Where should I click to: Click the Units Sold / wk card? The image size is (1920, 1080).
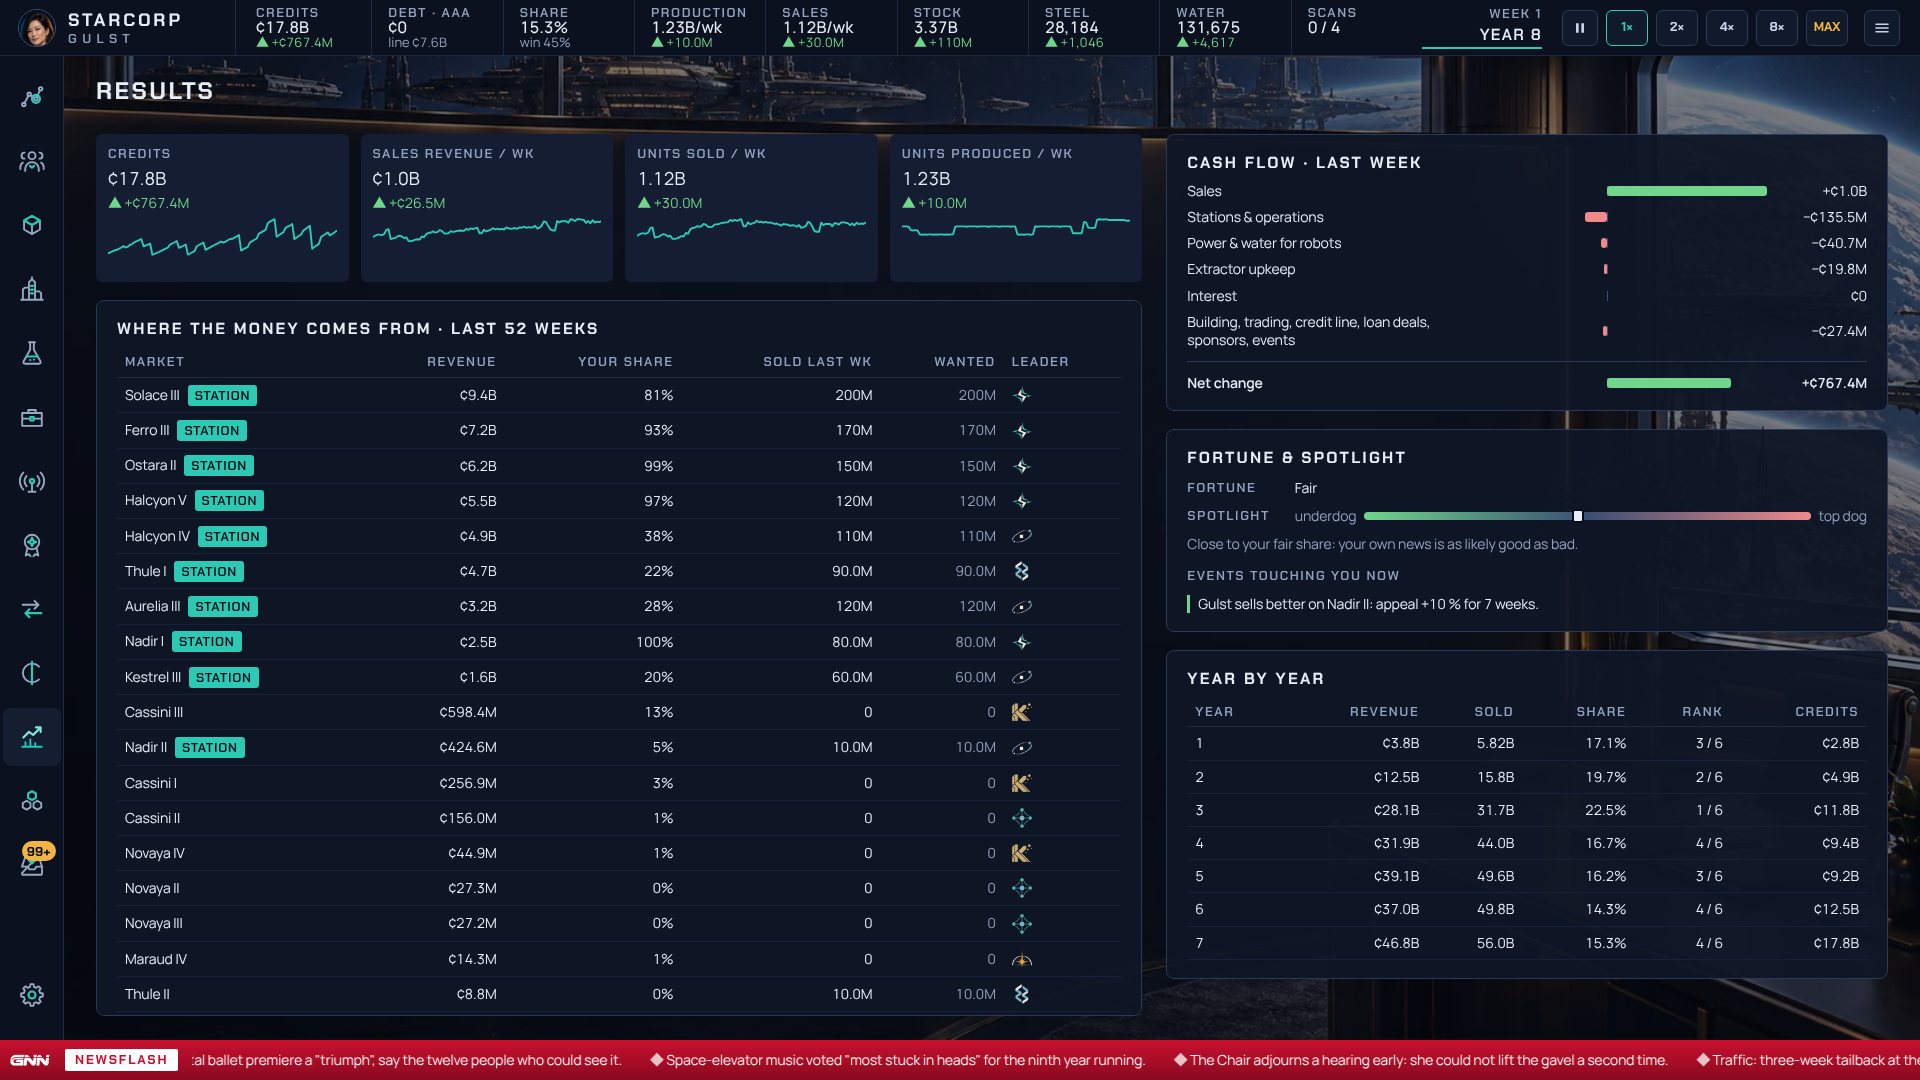tap(751, 207)
